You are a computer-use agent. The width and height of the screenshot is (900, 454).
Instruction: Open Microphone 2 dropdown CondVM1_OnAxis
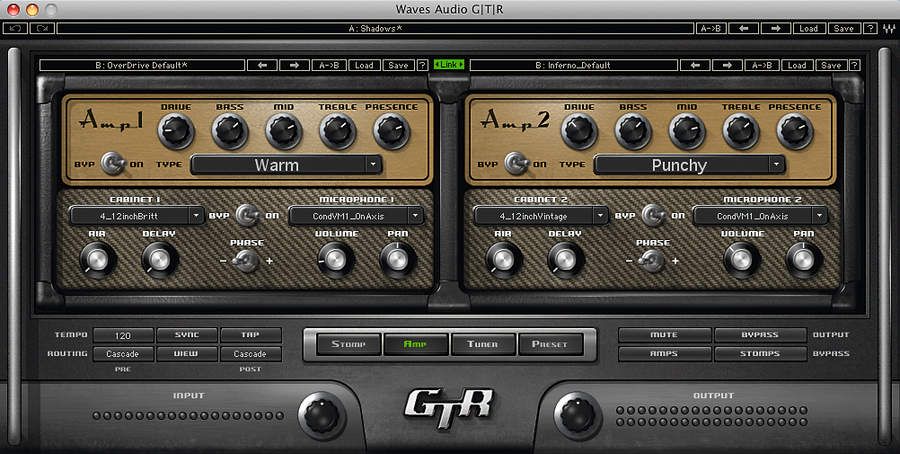click(760, 216)
